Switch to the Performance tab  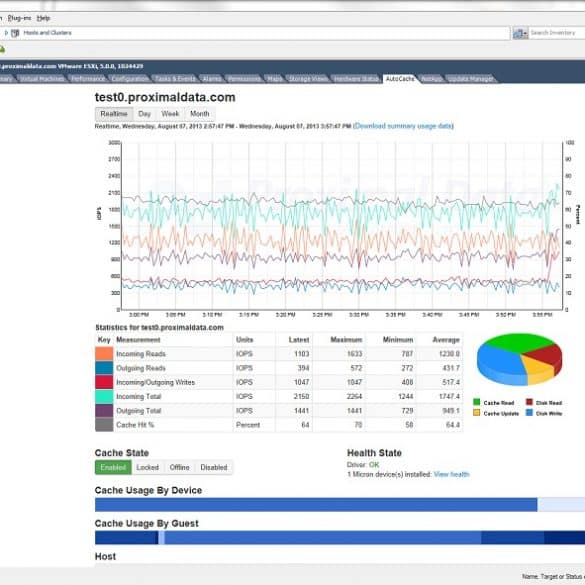pos(88,79)
